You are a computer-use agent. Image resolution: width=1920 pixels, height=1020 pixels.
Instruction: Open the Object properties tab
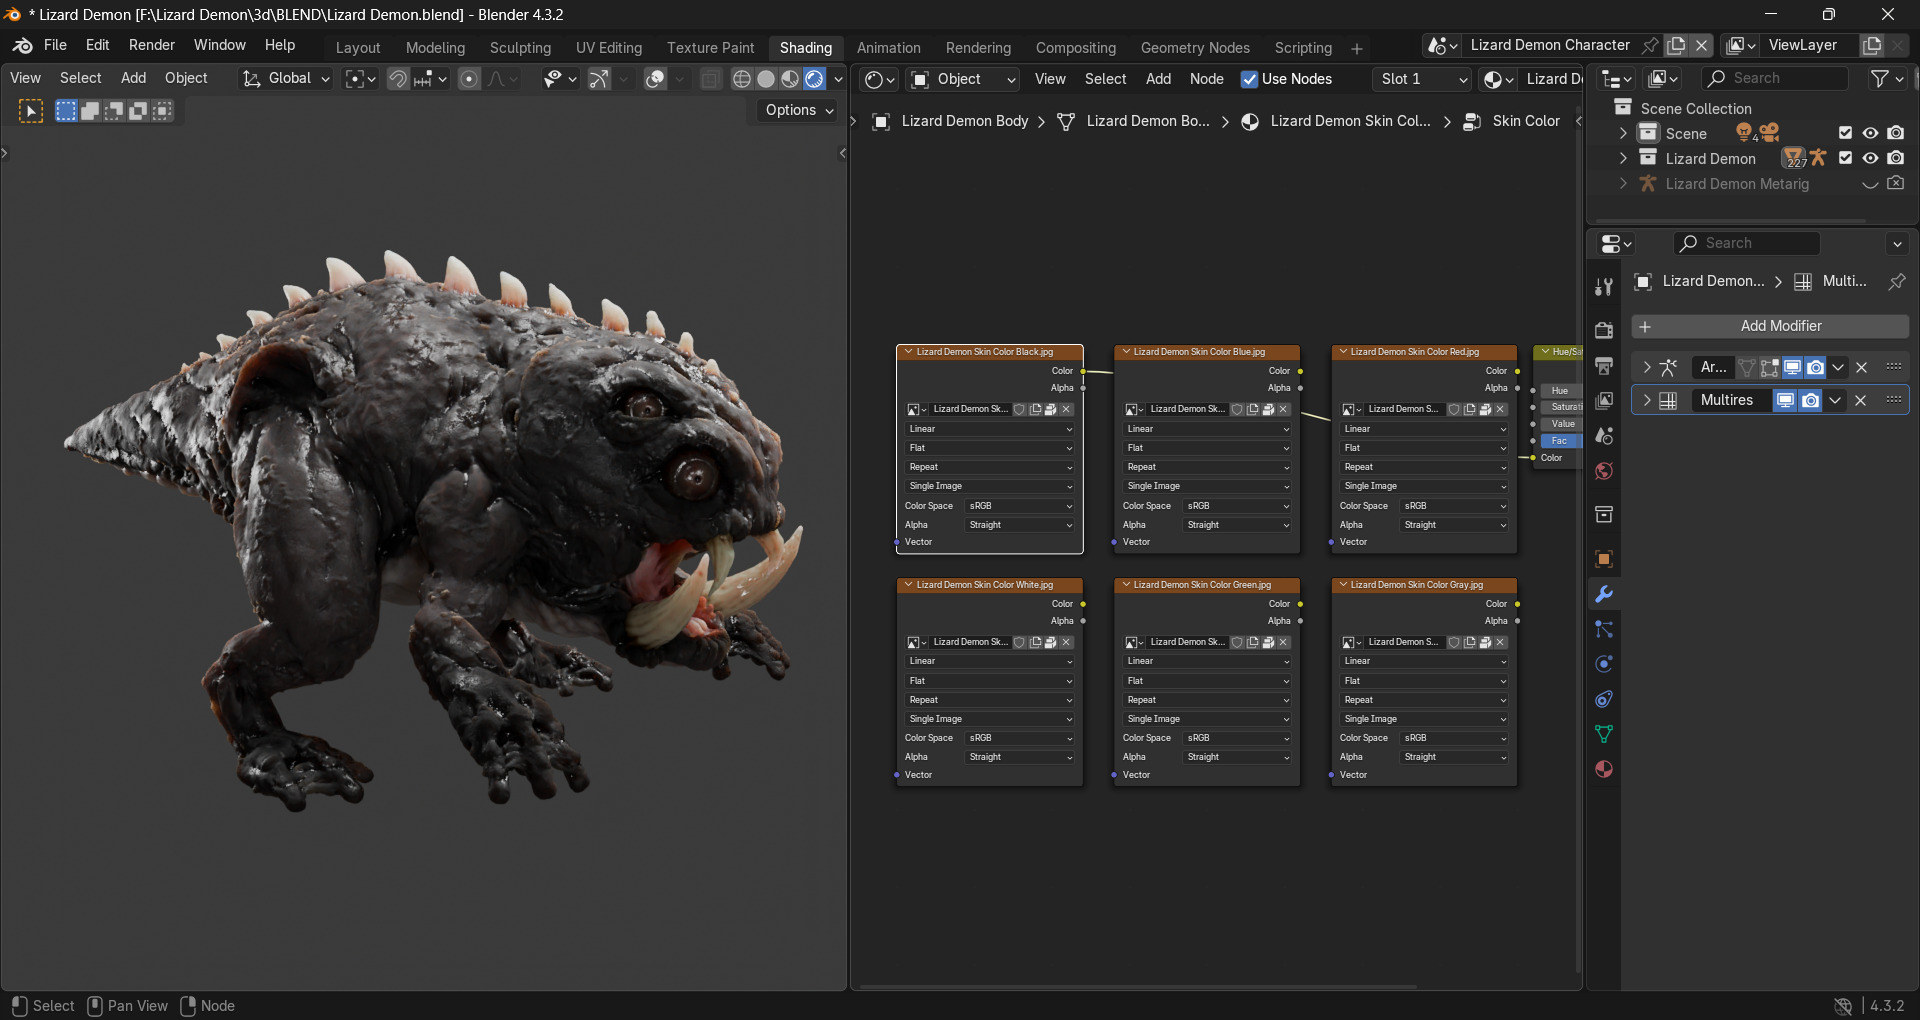(x=1604, y=559)
